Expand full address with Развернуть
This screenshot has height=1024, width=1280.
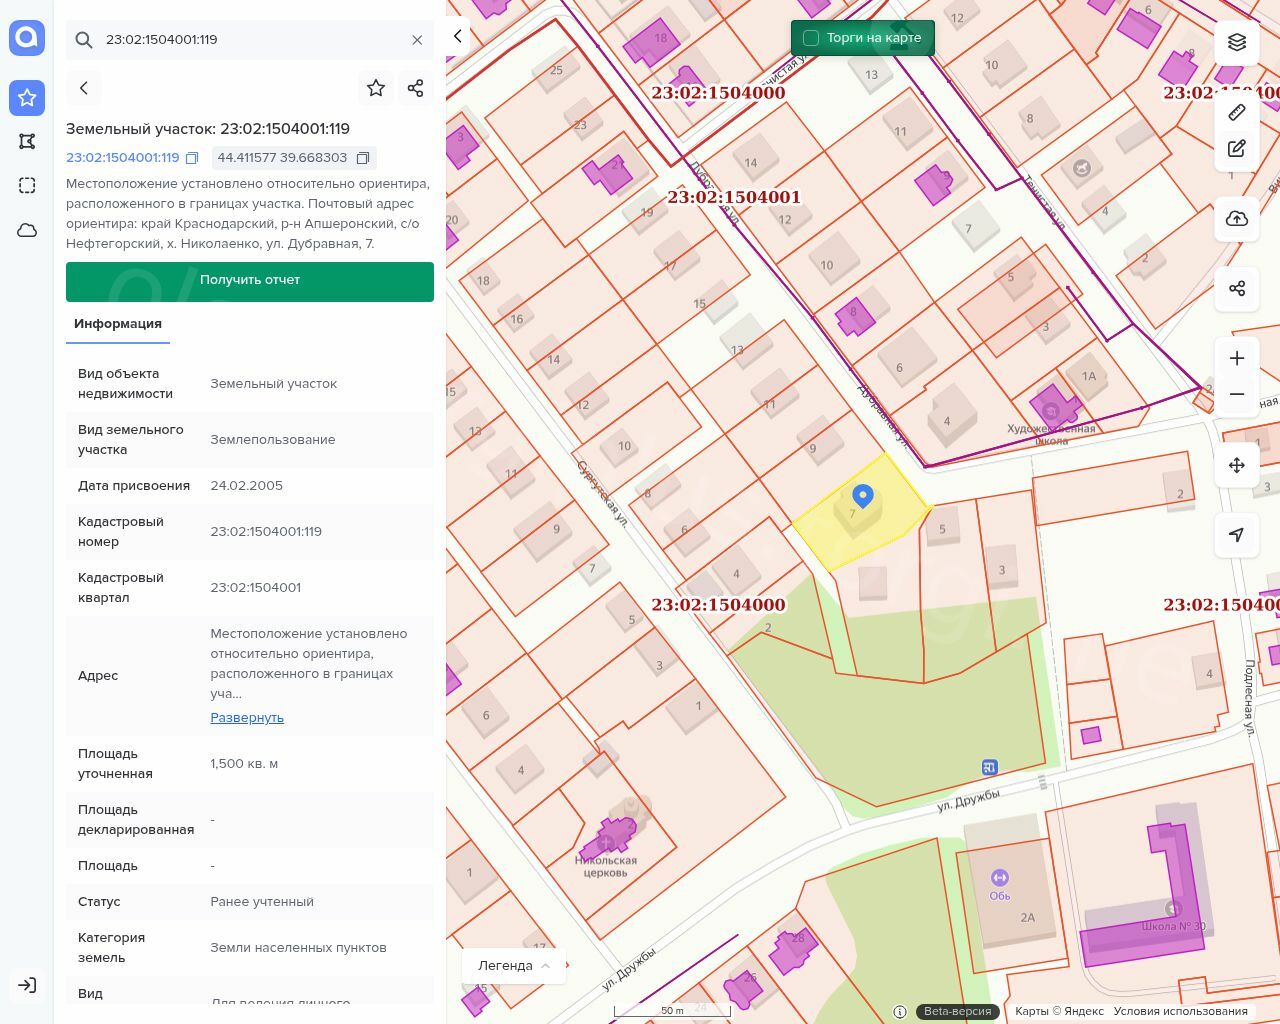pos(247,718)
